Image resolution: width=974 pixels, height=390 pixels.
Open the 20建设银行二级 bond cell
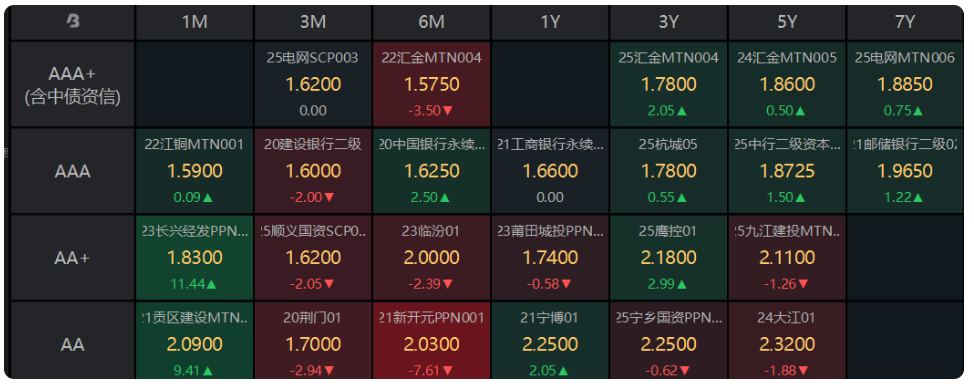pos(313,171)
